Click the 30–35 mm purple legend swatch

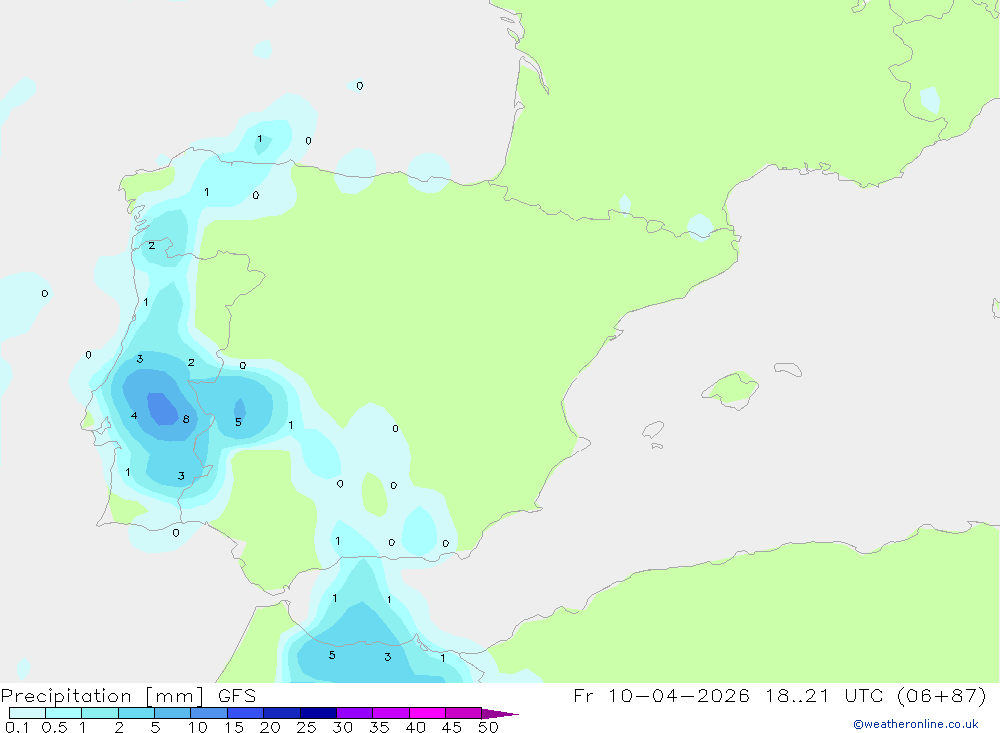click(x=354, y=713)
